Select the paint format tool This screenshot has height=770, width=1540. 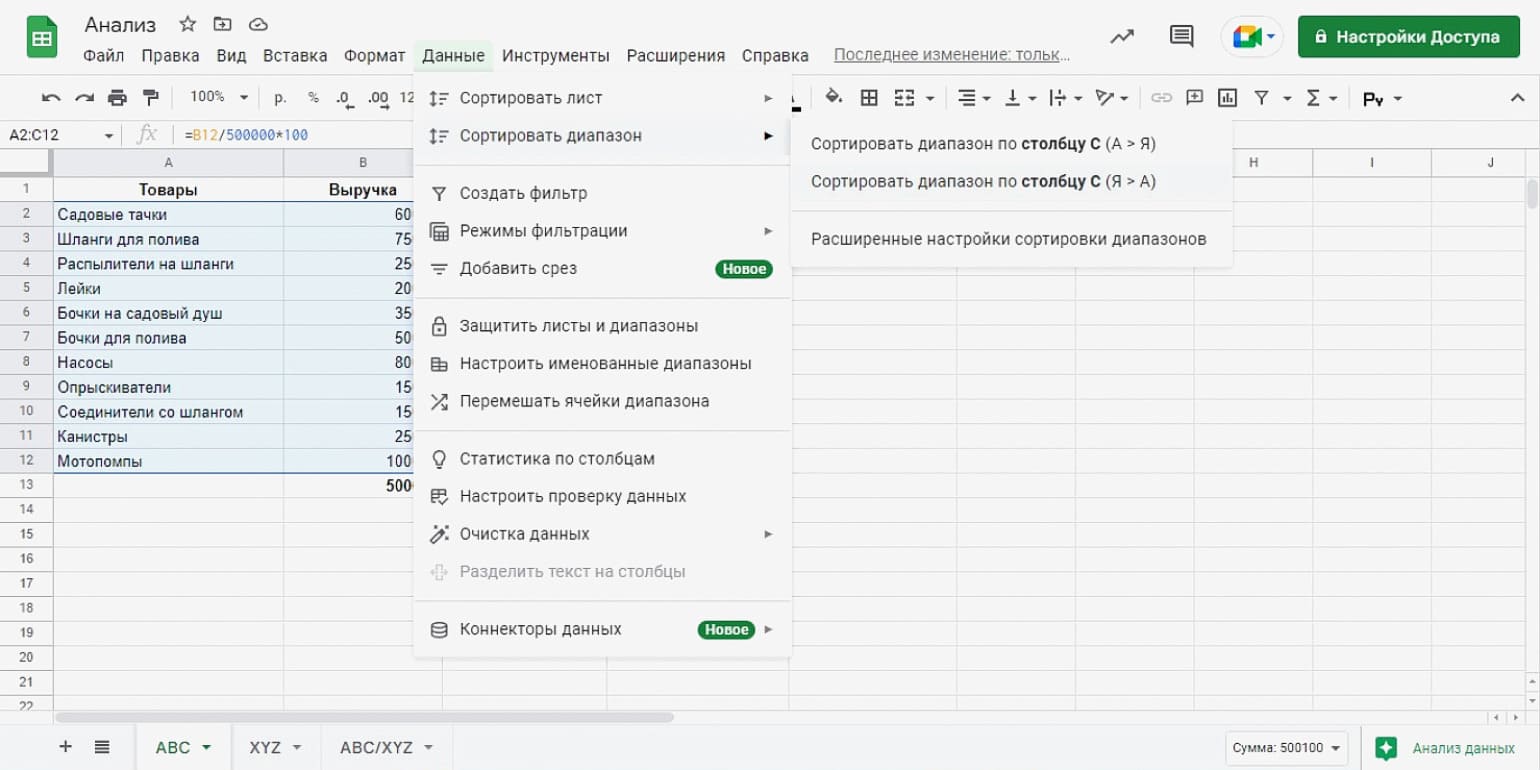click(151, 98)
